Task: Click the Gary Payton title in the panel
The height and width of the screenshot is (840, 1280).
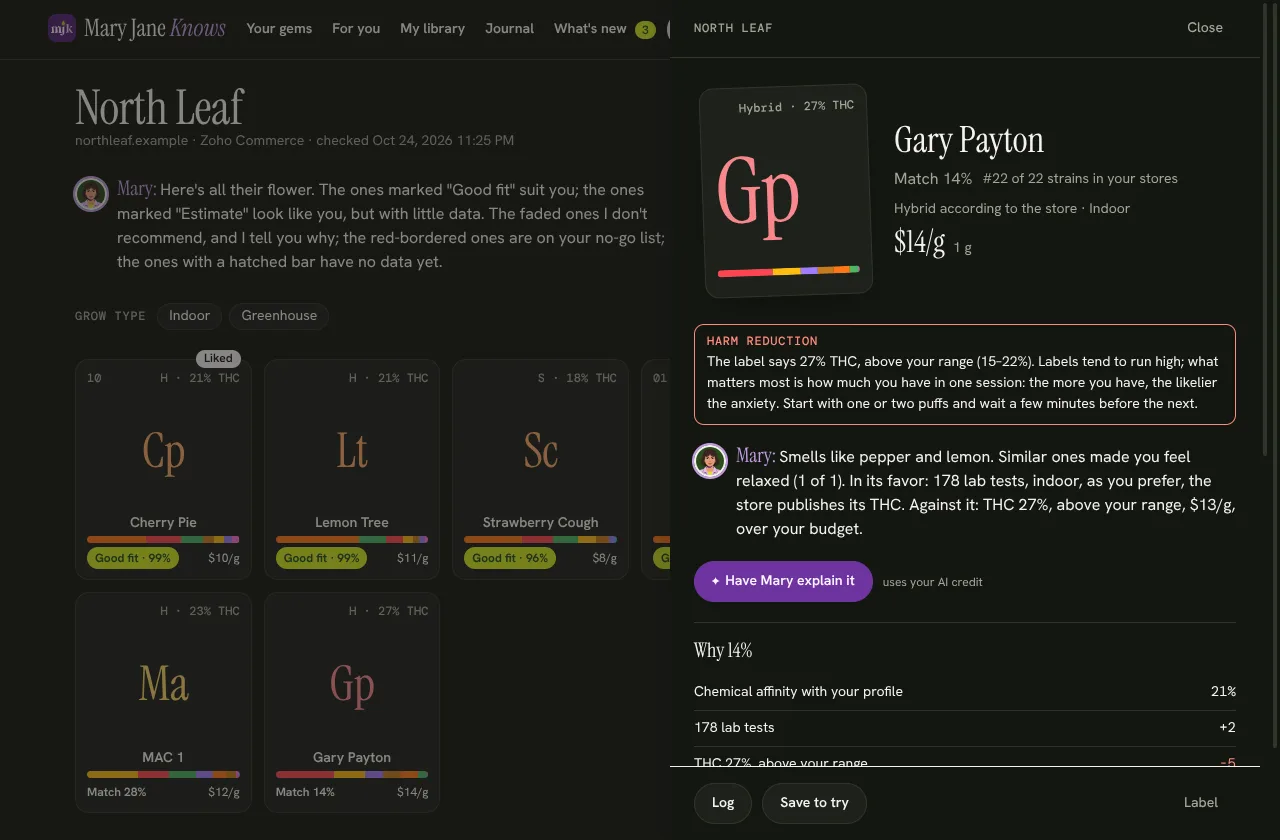Action: (x=969, y=140)
